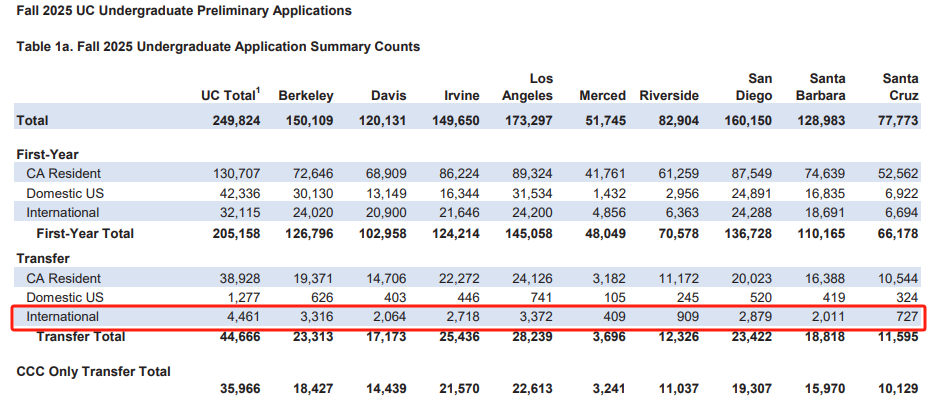Select Los Angeles total value 173,297
Screen dimensions: 933x402
pyautogui.click(x=528, y=121)
